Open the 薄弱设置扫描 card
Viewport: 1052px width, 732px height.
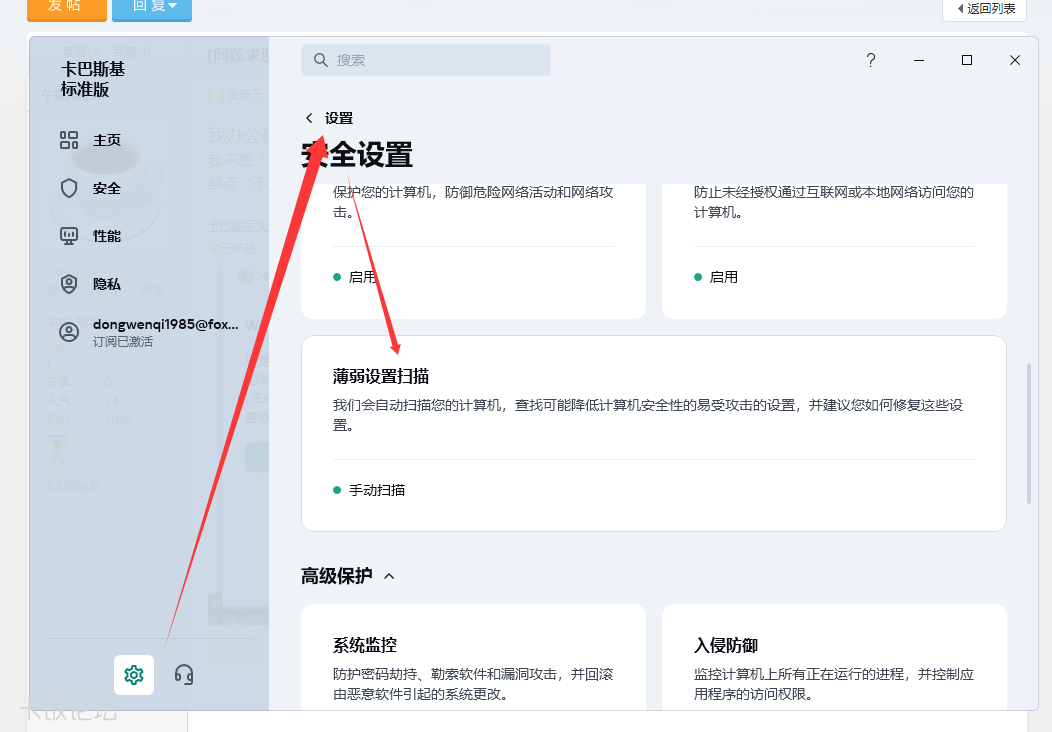coord(653,433)
